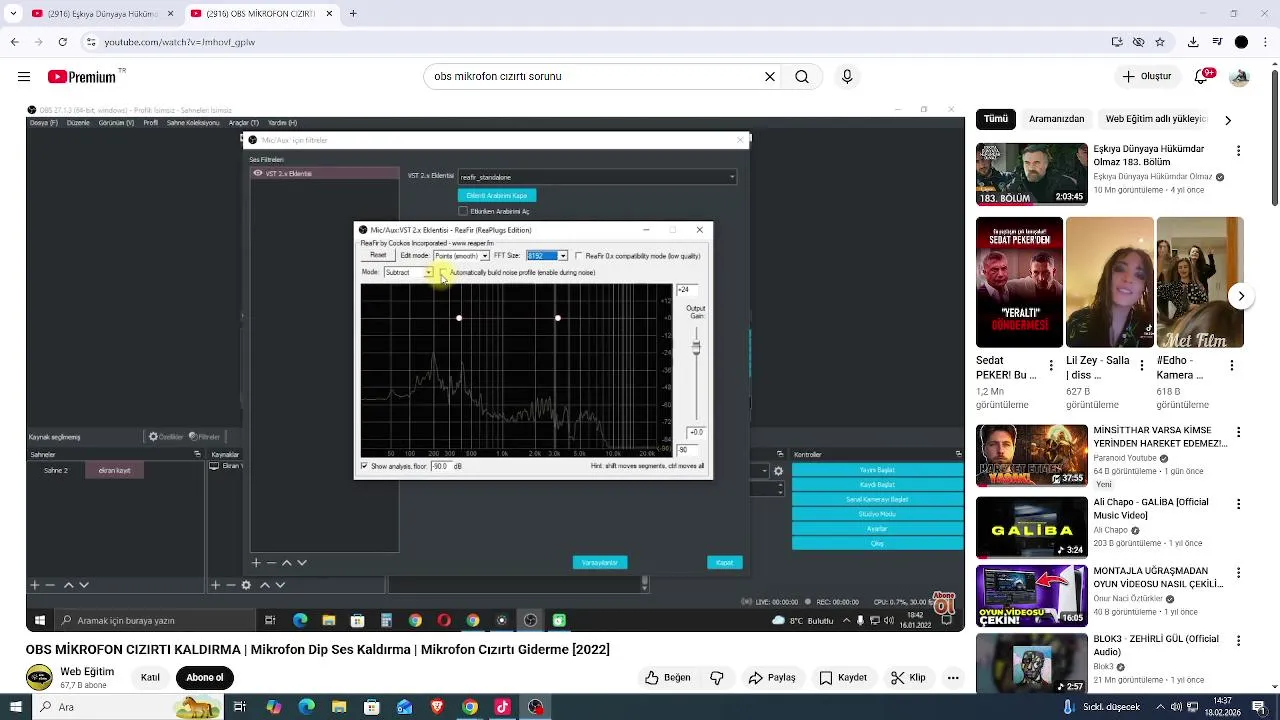Viewport: 1280px width, 720px height.
Task: Click Beğen like button
Action: pyautogui.click(x=668, y=677)
